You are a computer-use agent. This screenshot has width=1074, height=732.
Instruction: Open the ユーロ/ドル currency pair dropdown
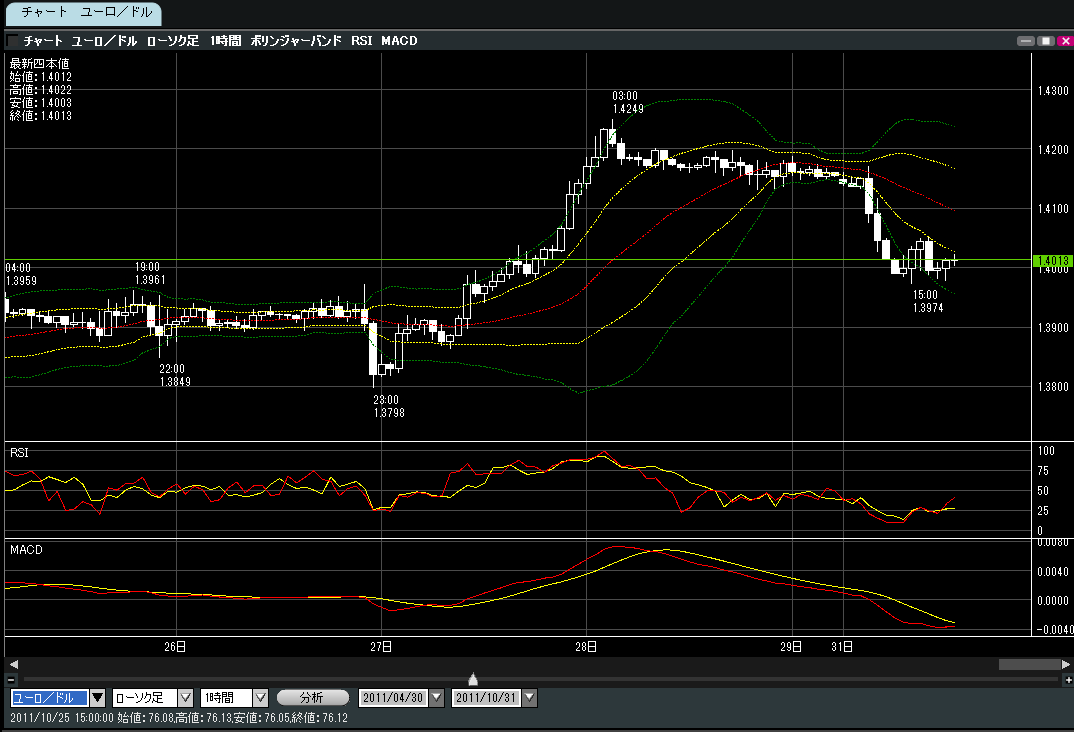(97, 697)
